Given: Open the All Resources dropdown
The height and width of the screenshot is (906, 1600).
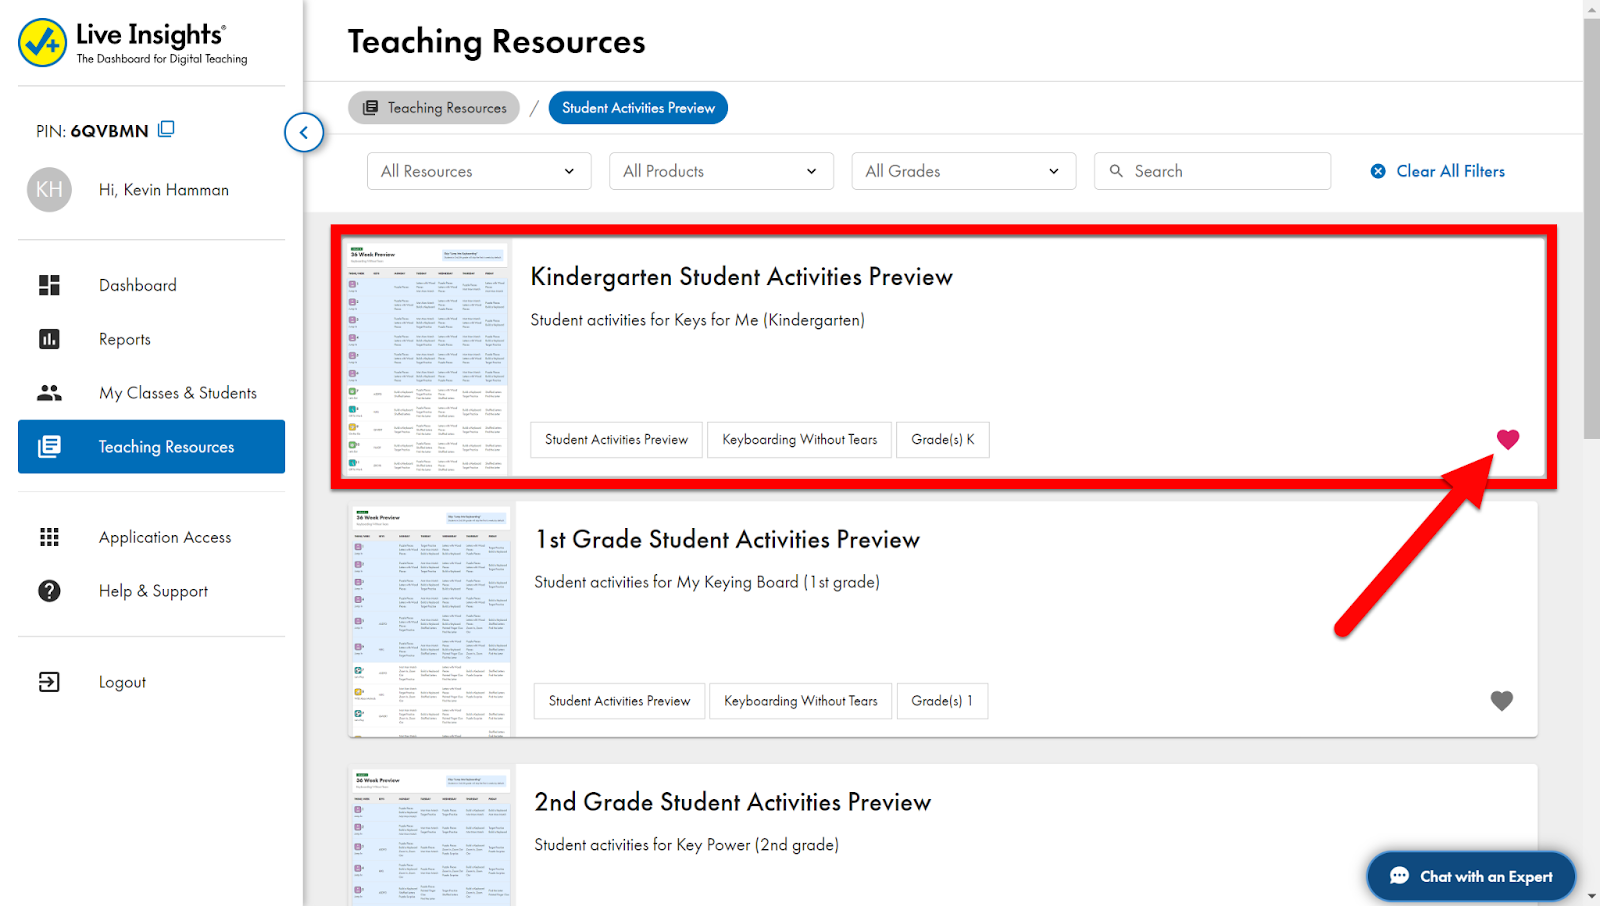Looking at the screenshot, I should coord(479,171).
